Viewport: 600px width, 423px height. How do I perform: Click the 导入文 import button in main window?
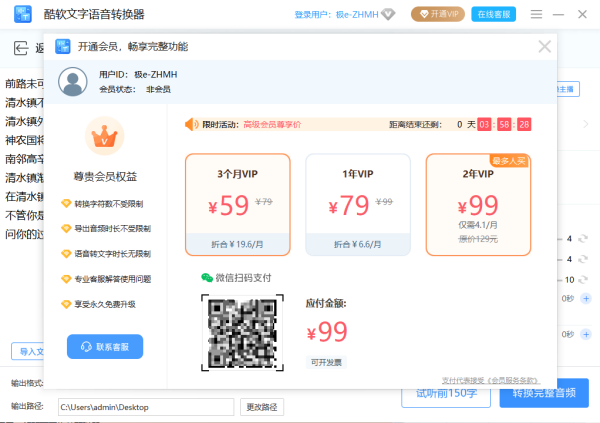coord(28,351)
